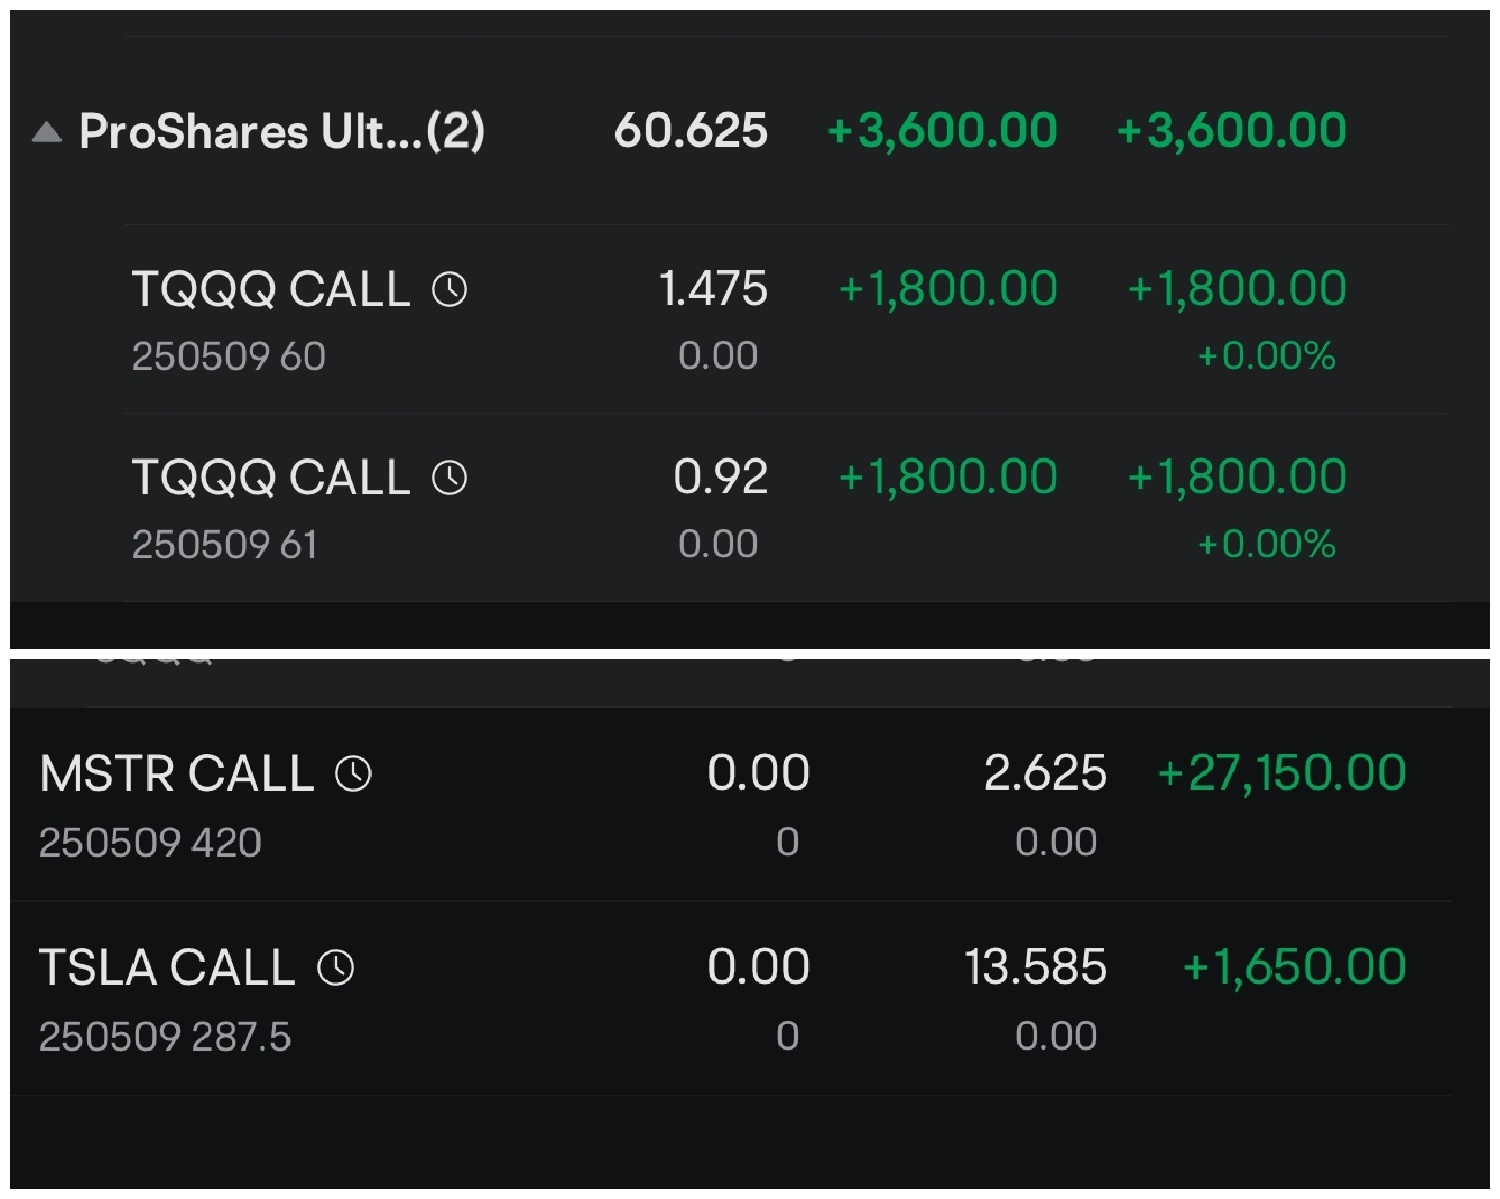Open the TSLA CALL 250509 287.5 row
Screen dimensions: 1500x1199
point(731,998)
